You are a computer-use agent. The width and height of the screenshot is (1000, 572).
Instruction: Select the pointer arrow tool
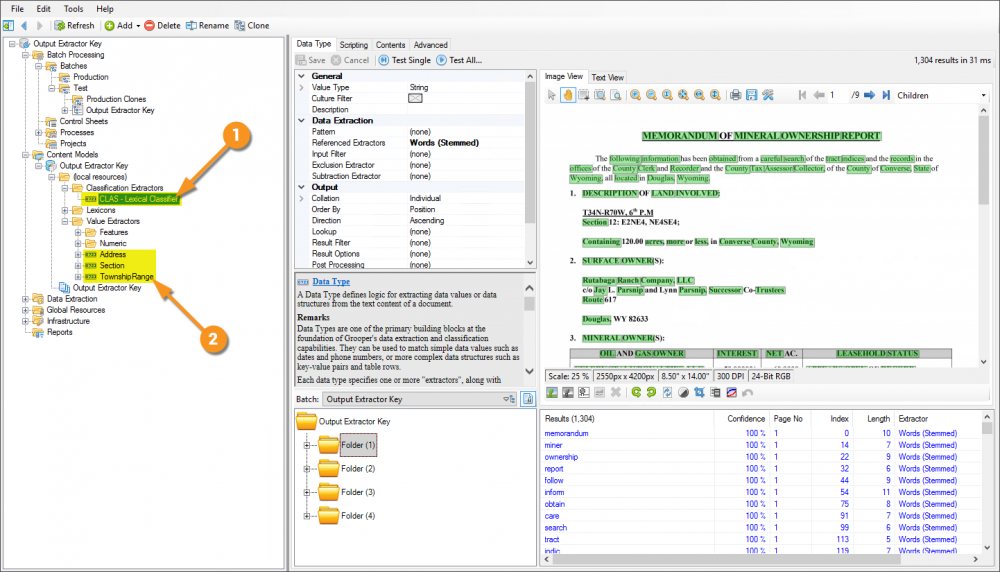551,95
